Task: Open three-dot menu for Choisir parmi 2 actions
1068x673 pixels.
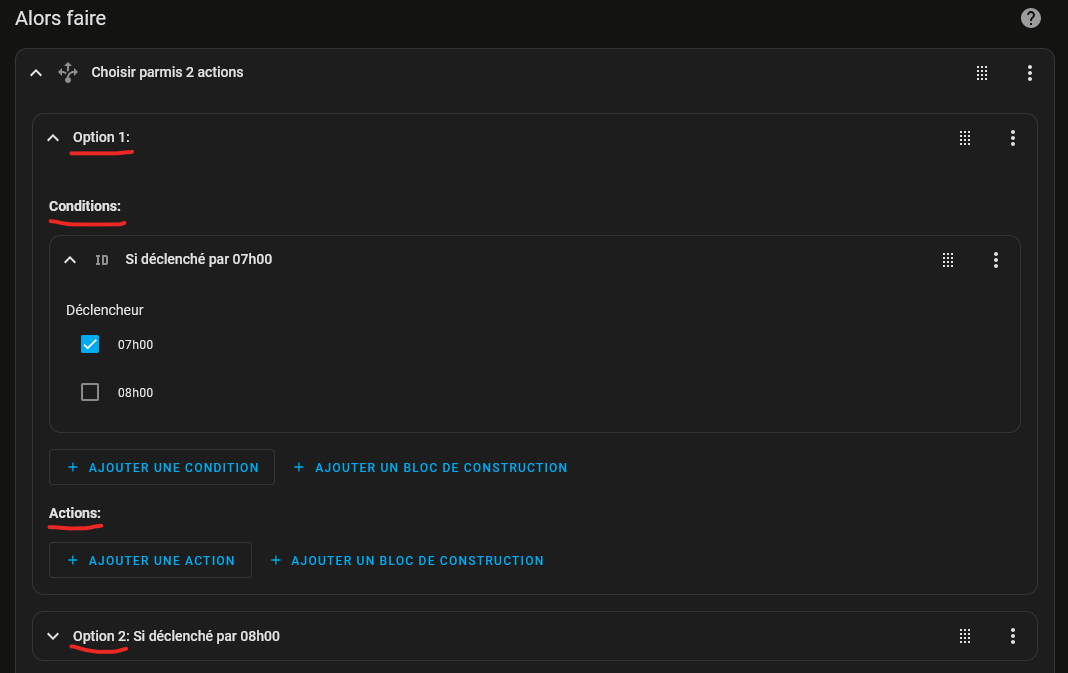Action: [x=1030, y=73]
